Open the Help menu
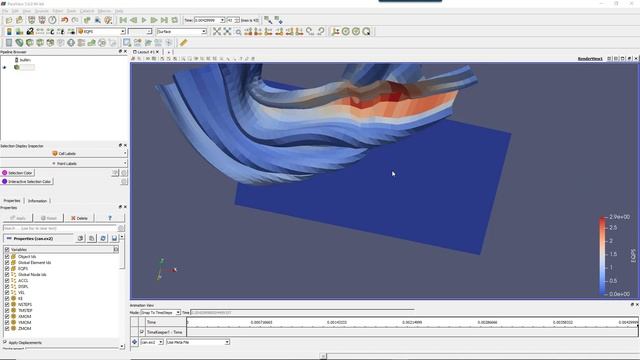The width and height of the screenshot is (640, 360). 119,11
